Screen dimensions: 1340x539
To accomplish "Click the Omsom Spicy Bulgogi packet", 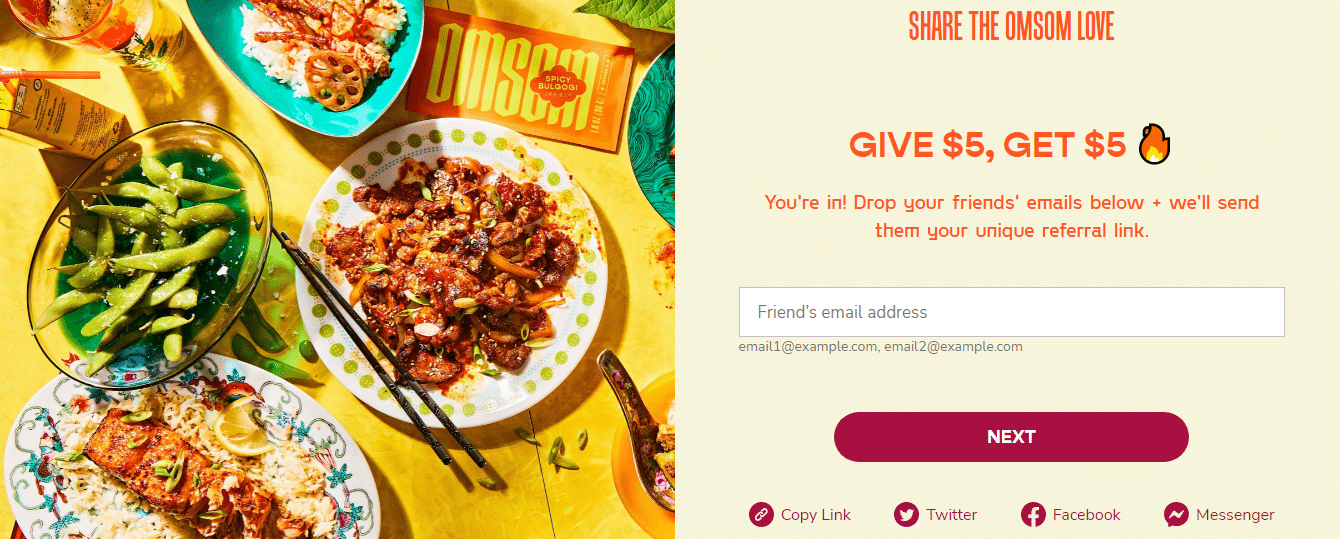I will pyautogui.click(x=520, y=80).
